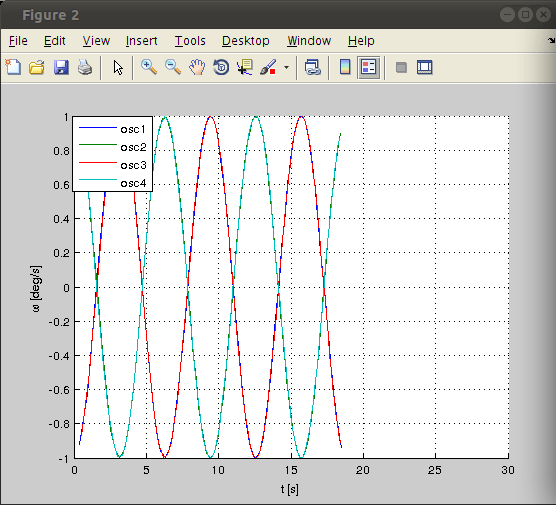Open the Window menu
The height and width of the screenshot is (505, 556).
309,41
